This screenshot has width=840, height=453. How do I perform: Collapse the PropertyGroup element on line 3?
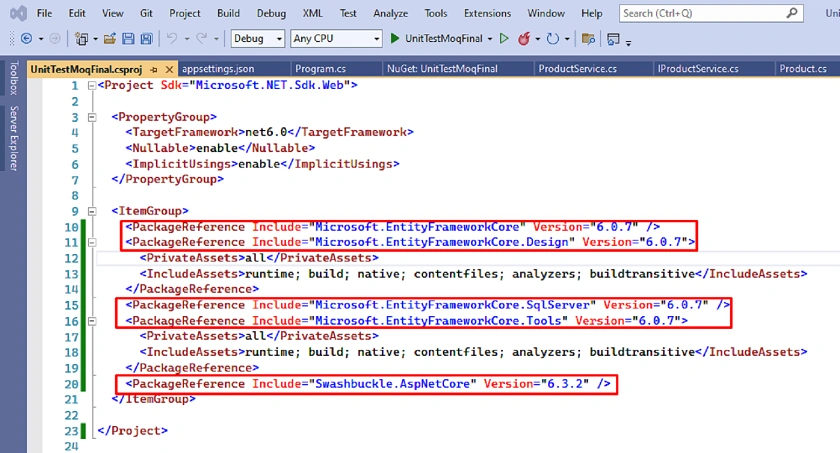92,117
